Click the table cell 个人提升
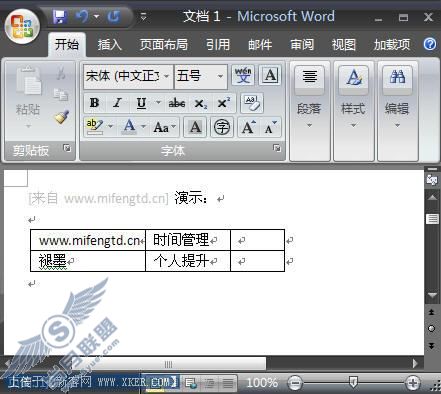Image resolution: width=441 pixels, height=394 pixels. pos(188,261)
